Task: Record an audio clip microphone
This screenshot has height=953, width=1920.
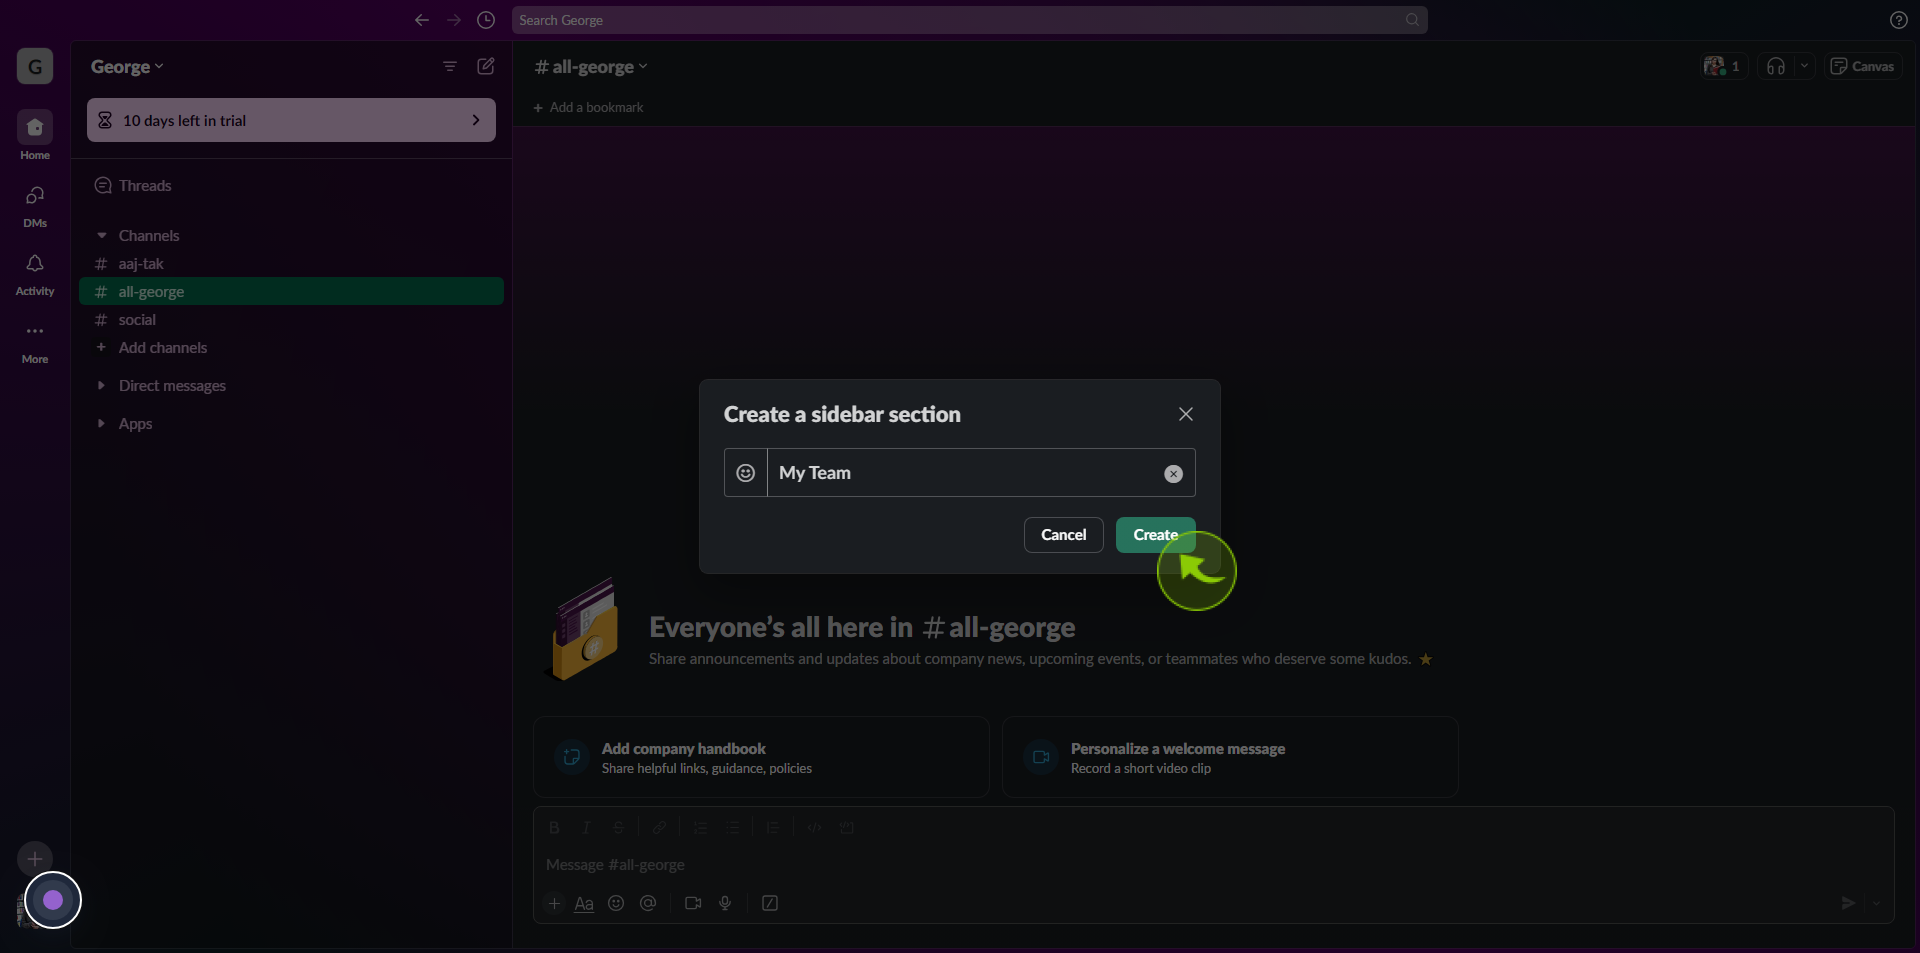Action: 725,904
